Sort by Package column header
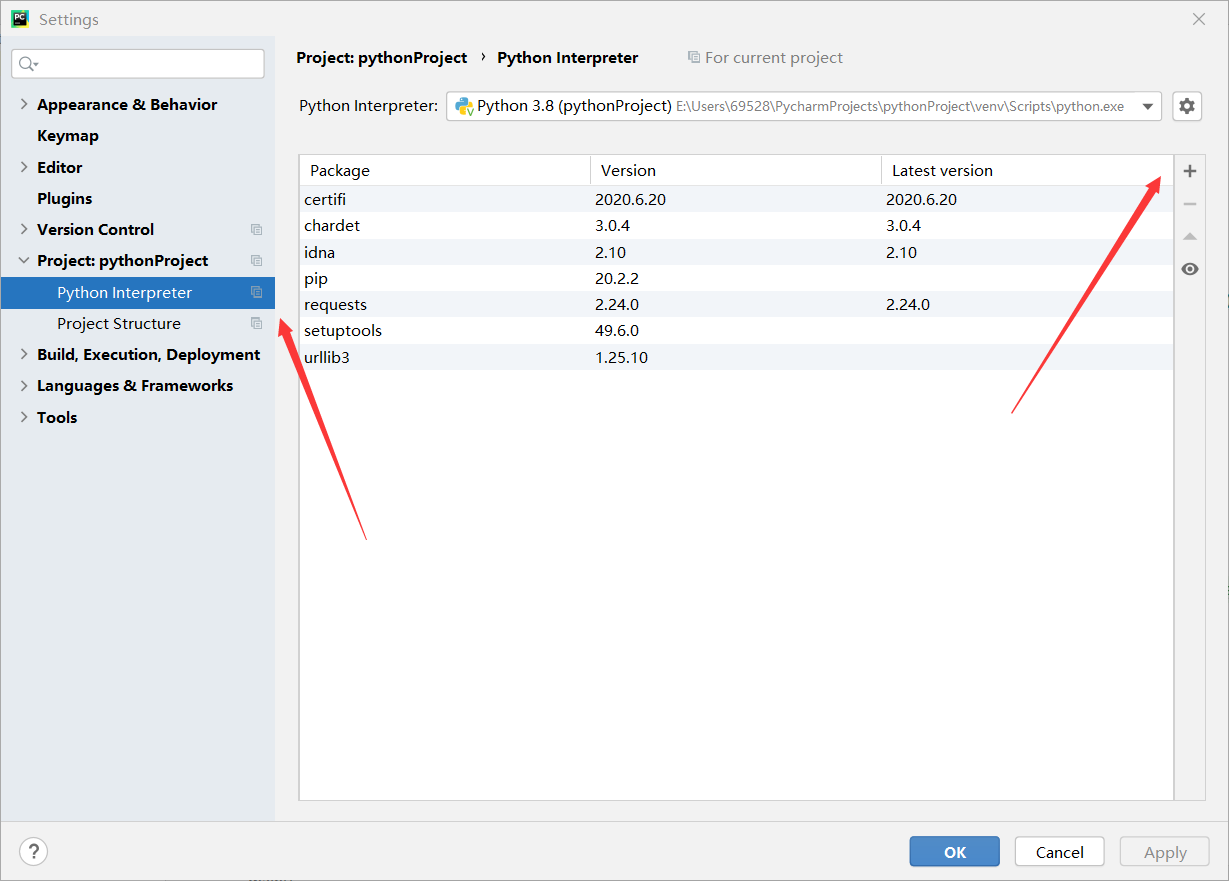This screenshot has height=881, width=1229. [445, 171]
